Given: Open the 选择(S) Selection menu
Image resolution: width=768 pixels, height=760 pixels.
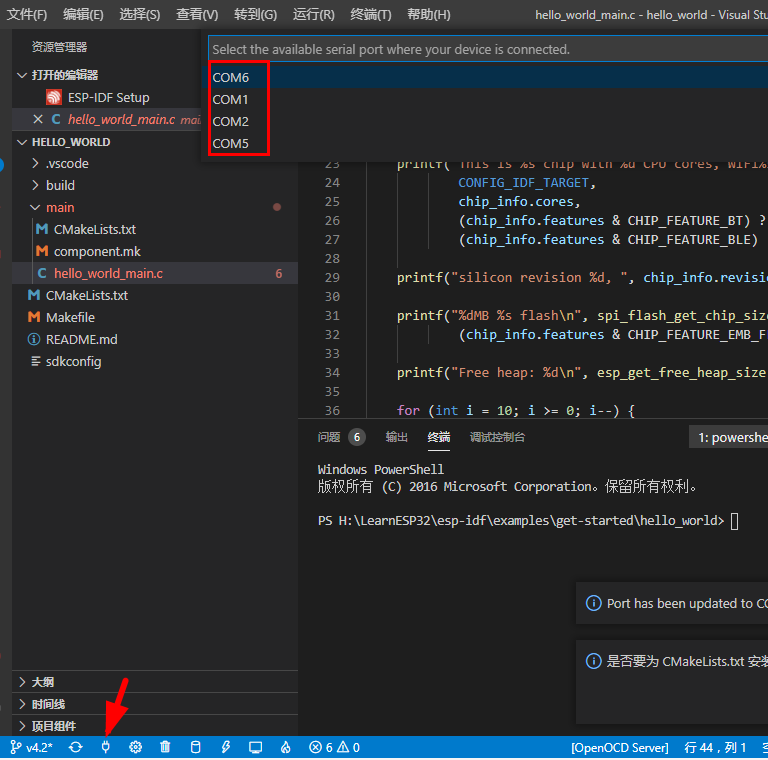Looking at the screenshot, I should (140, 15).
